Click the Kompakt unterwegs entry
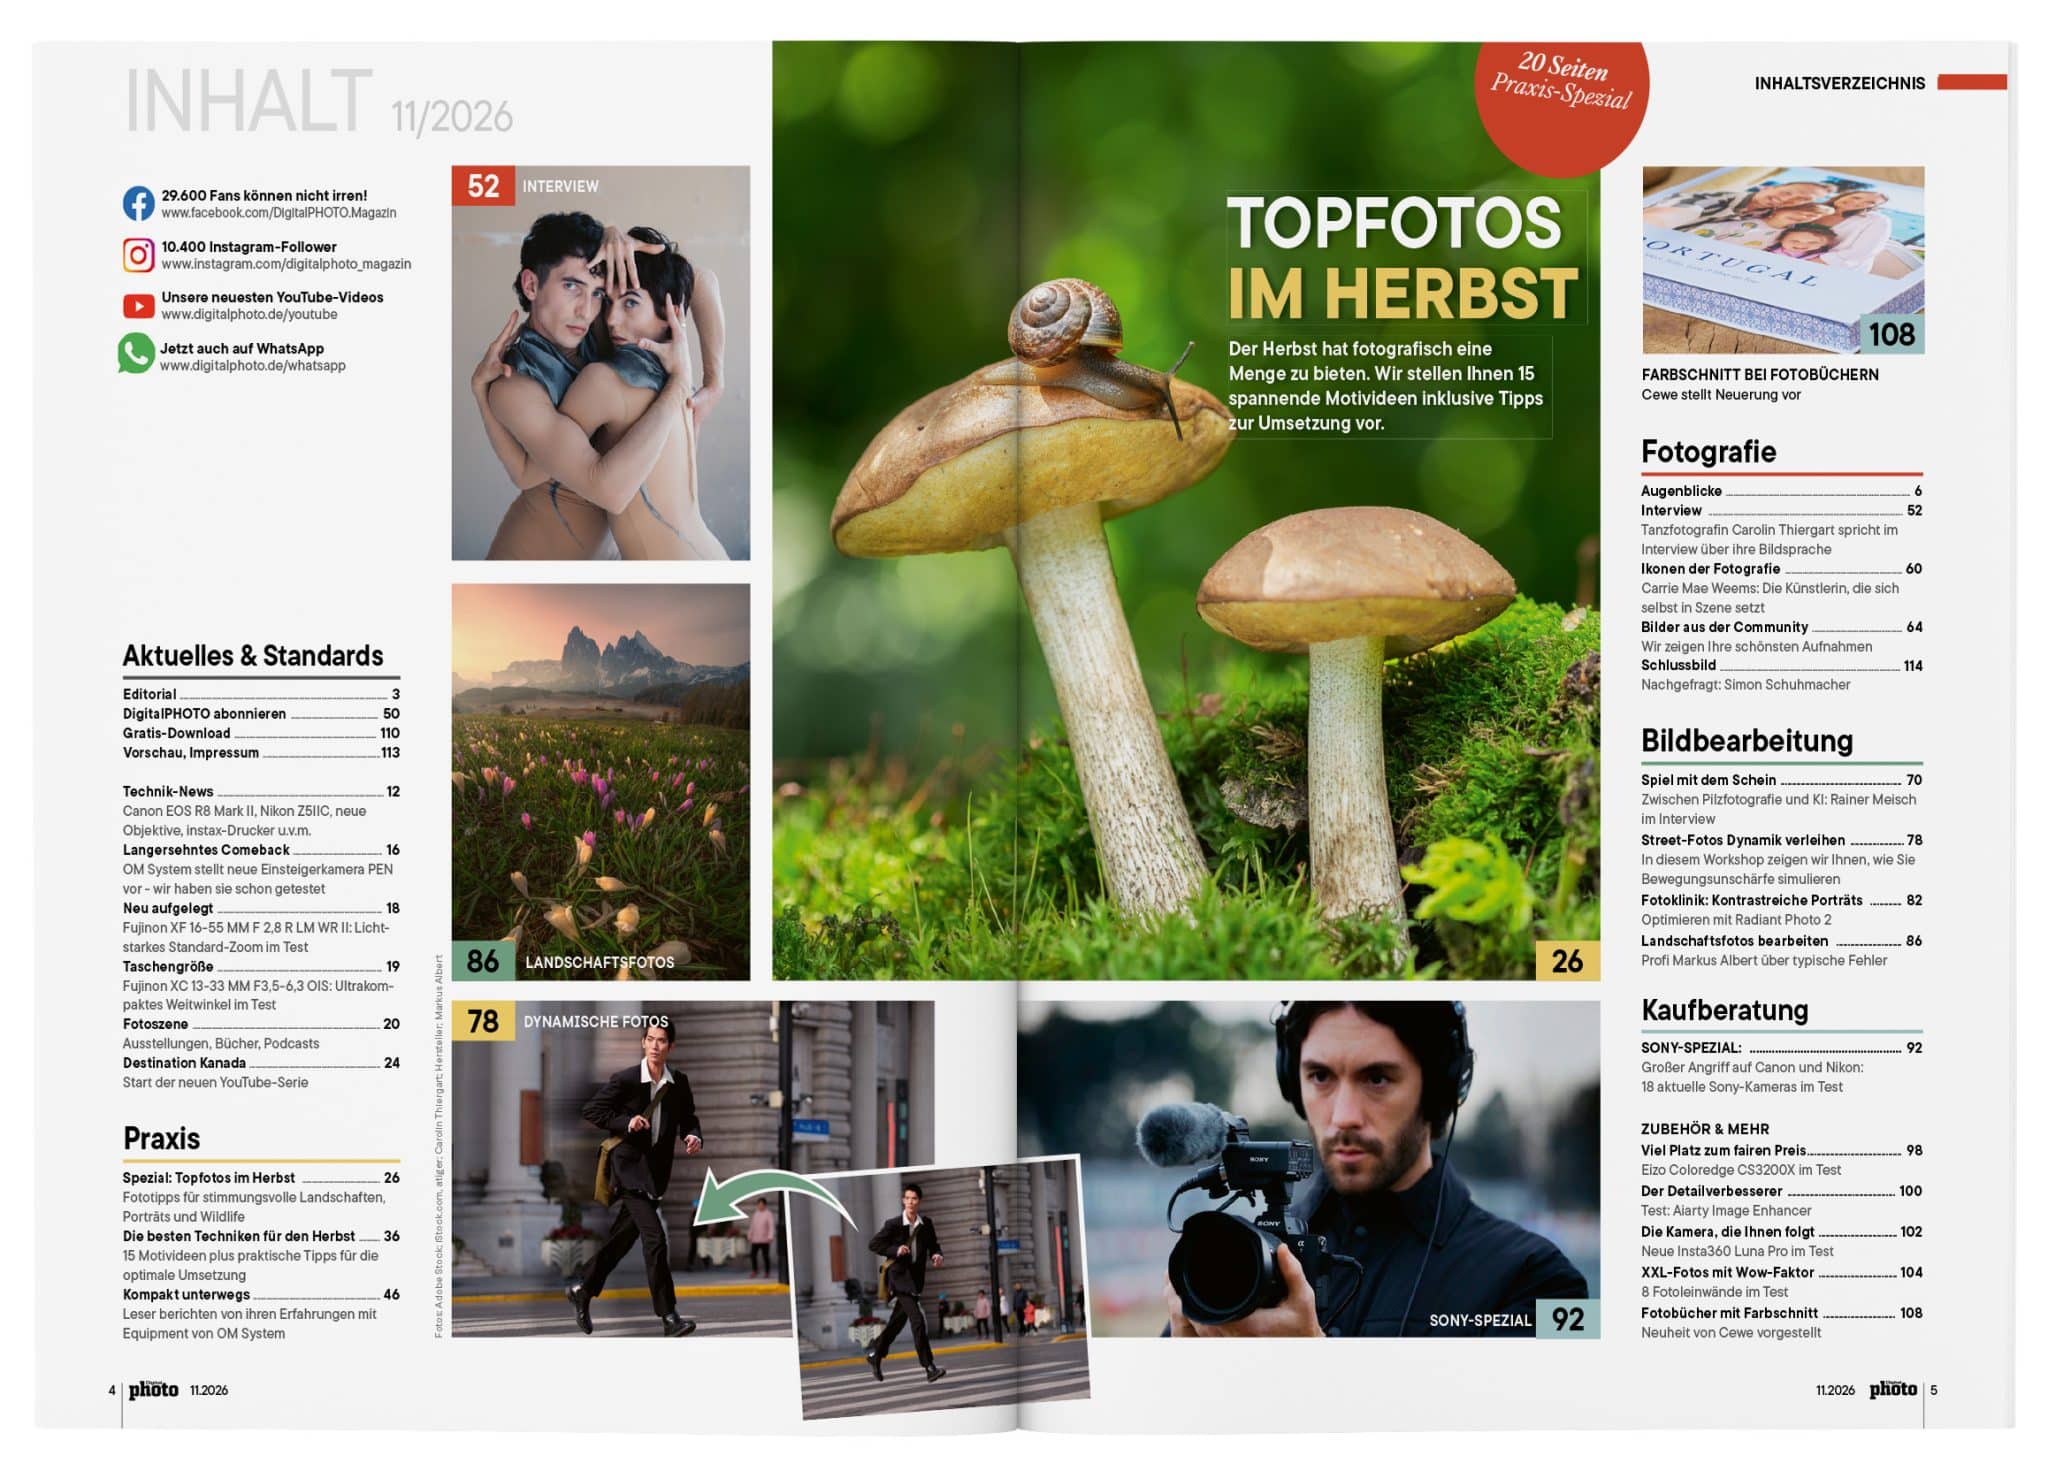The height and width of the screenshot is (1471, 2048). 261,1294
